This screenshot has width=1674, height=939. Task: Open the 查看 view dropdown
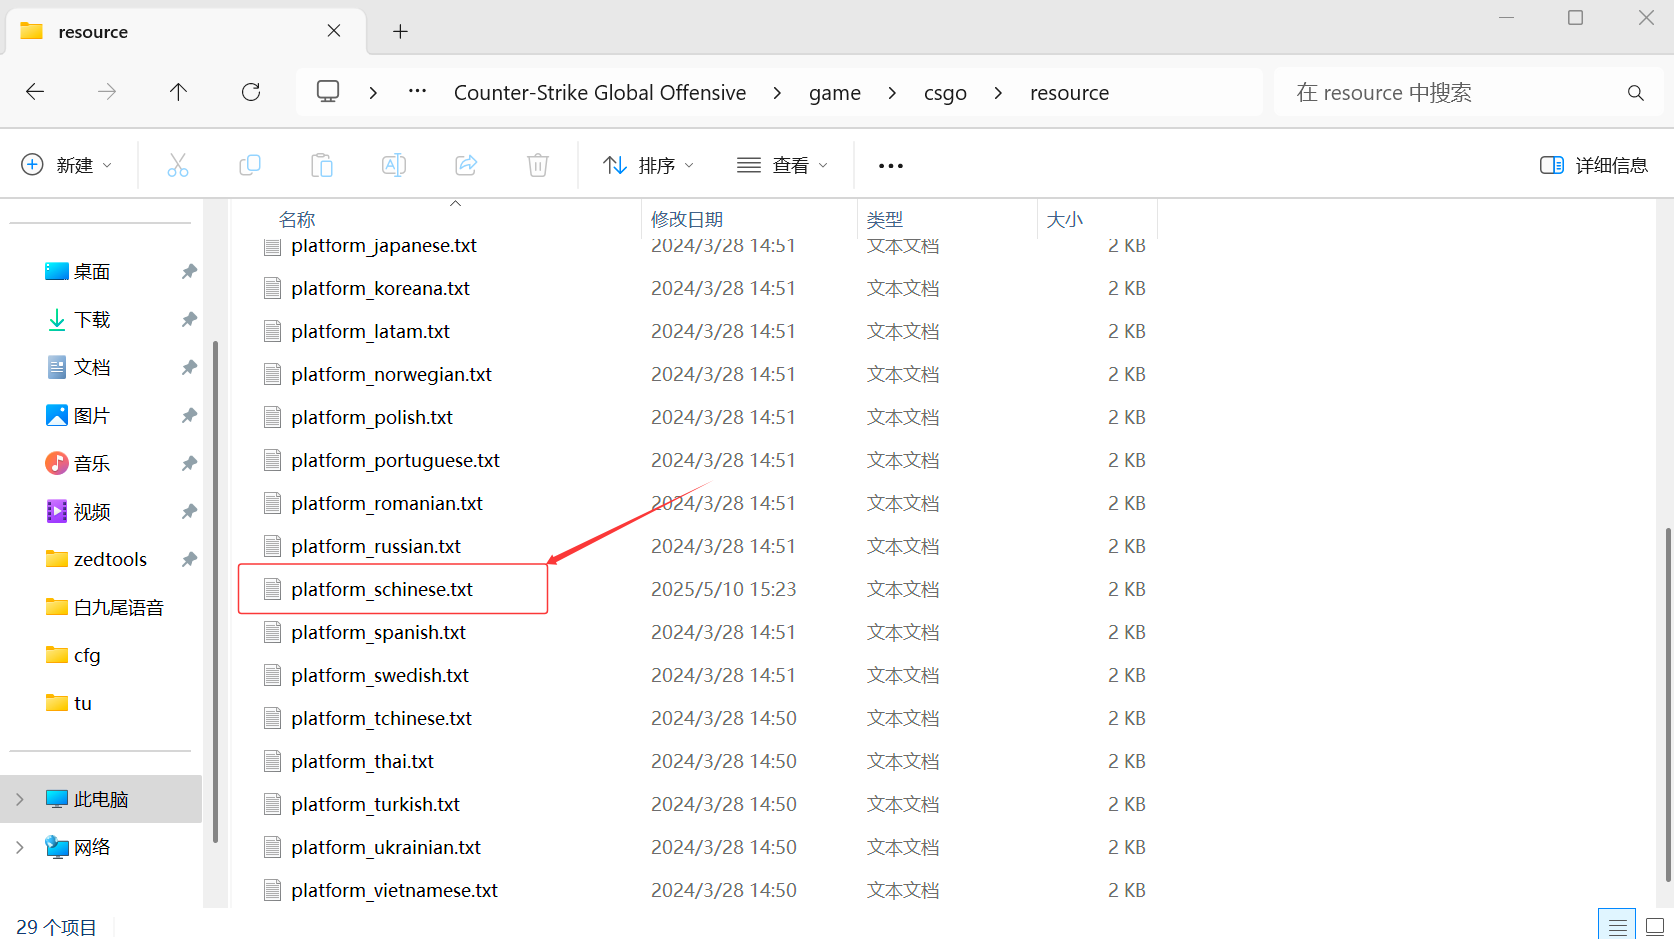[782, 165]
